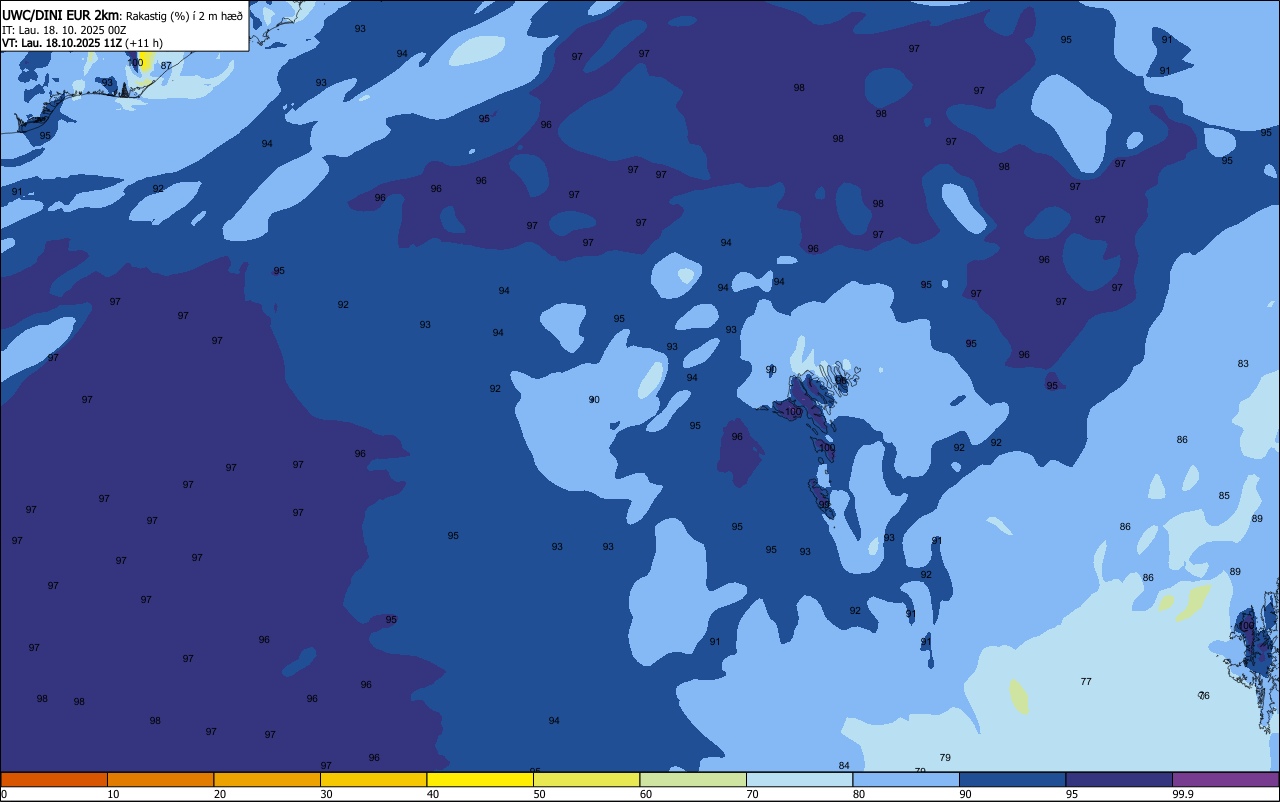The width and height of the screenshot is (1280, 802).
Task: Click the 40–50 bright yellow legend swatch
Action: 480,779
